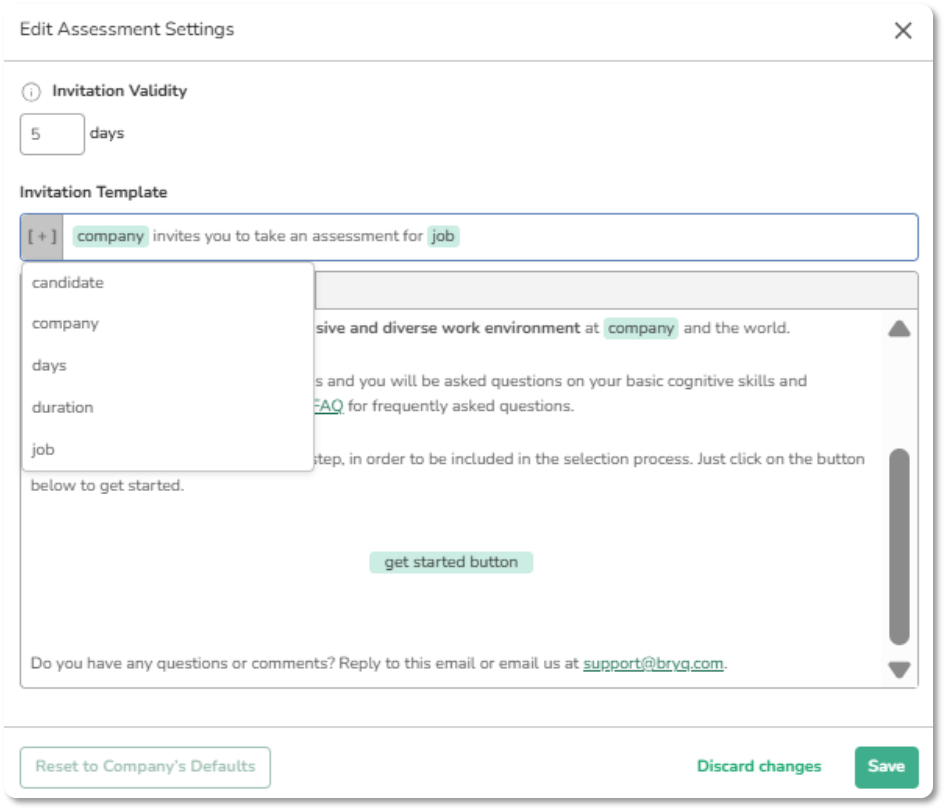The width and height of the screenshot is (946, 811).
Task: Click Reset to Company's Defaults button
Action: [x=145, y=767]
